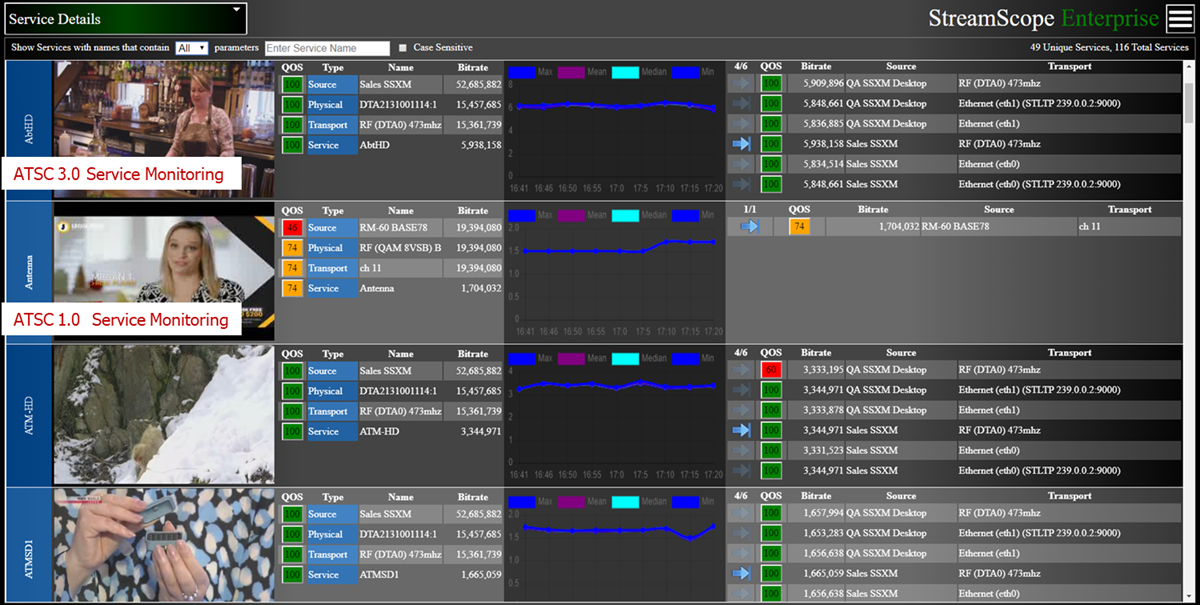Click the QOS 74 indicator for Service Antenna
Screen dimensions: 1200x605
pos(292,288)
